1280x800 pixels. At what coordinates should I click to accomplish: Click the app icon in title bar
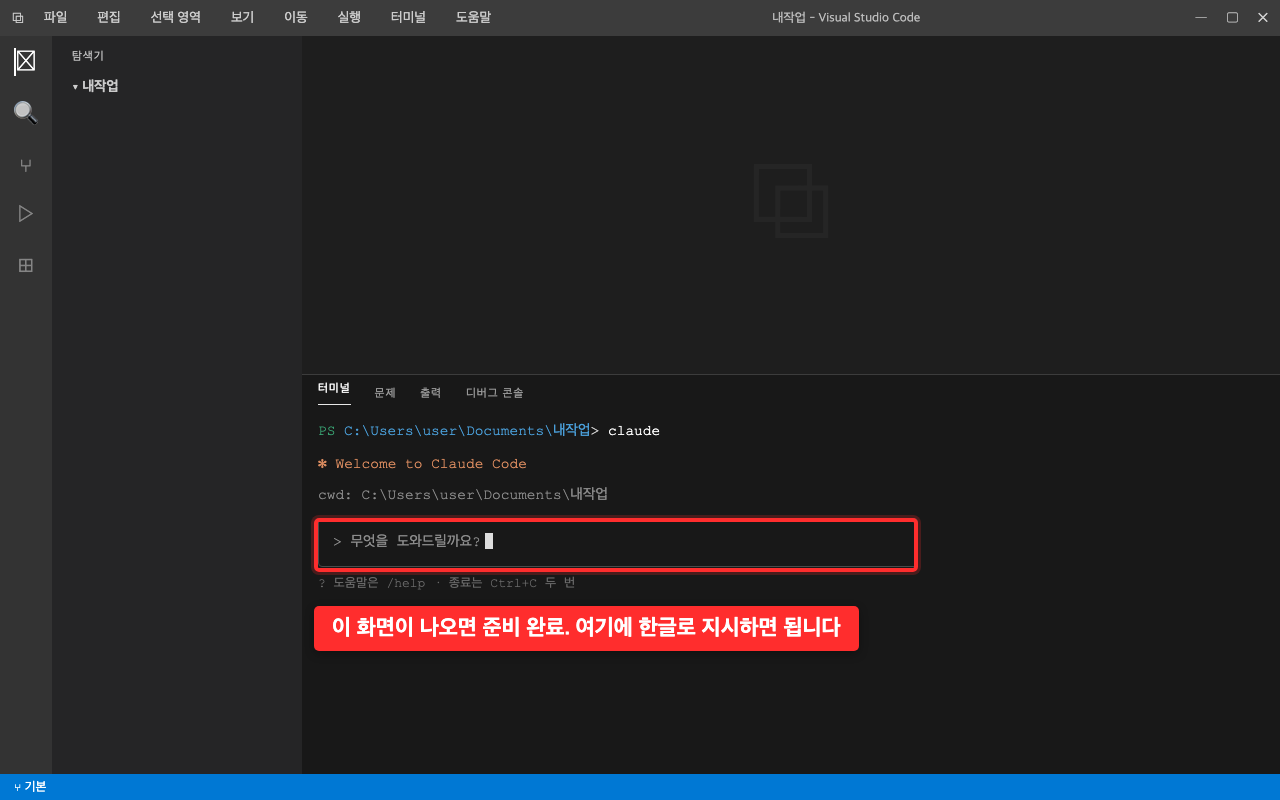[x=18, y=18]
